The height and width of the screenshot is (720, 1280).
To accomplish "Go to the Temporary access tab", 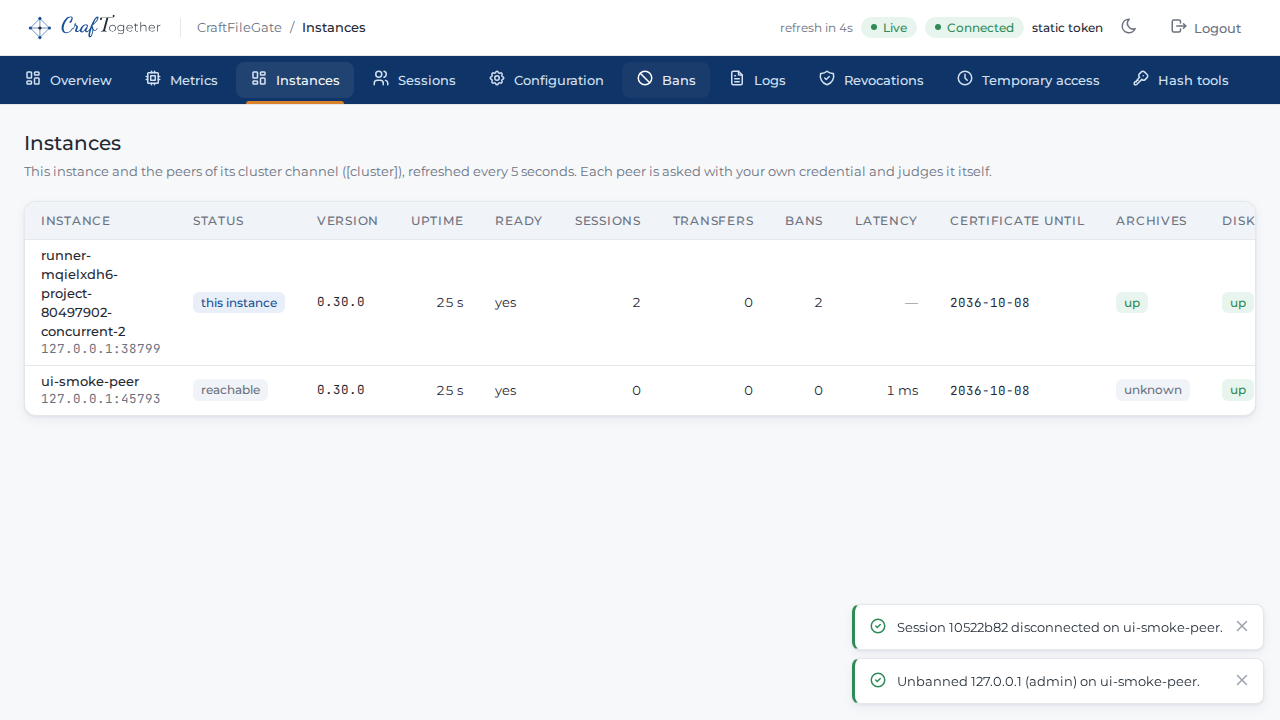I will point(1028,80).
